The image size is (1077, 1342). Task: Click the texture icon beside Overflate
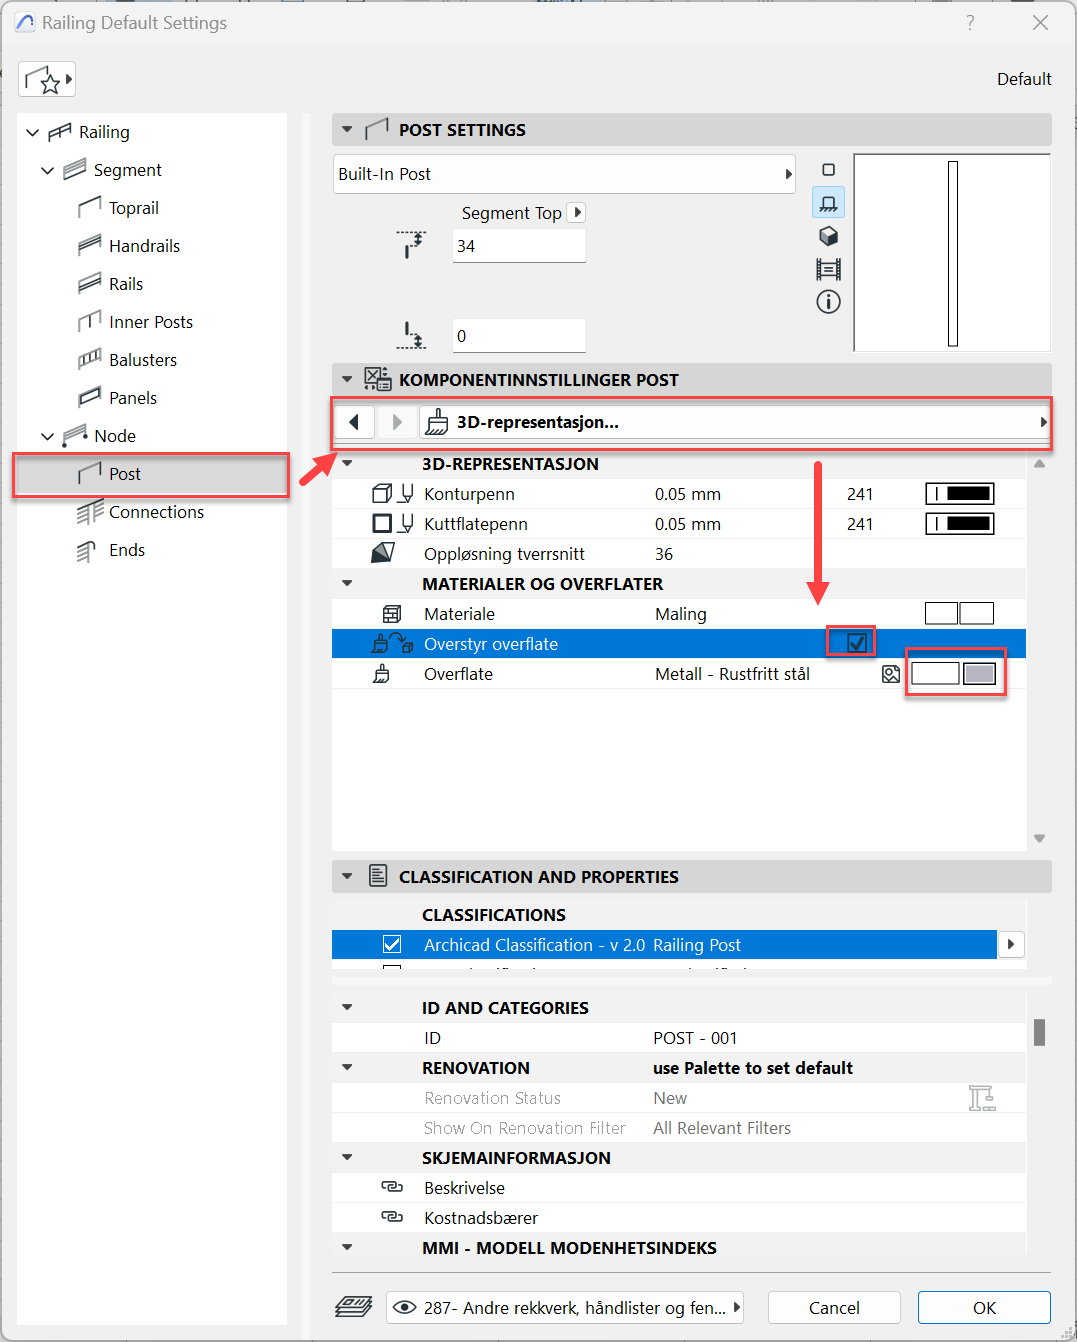pyautogui.click(x=891, y=675)
